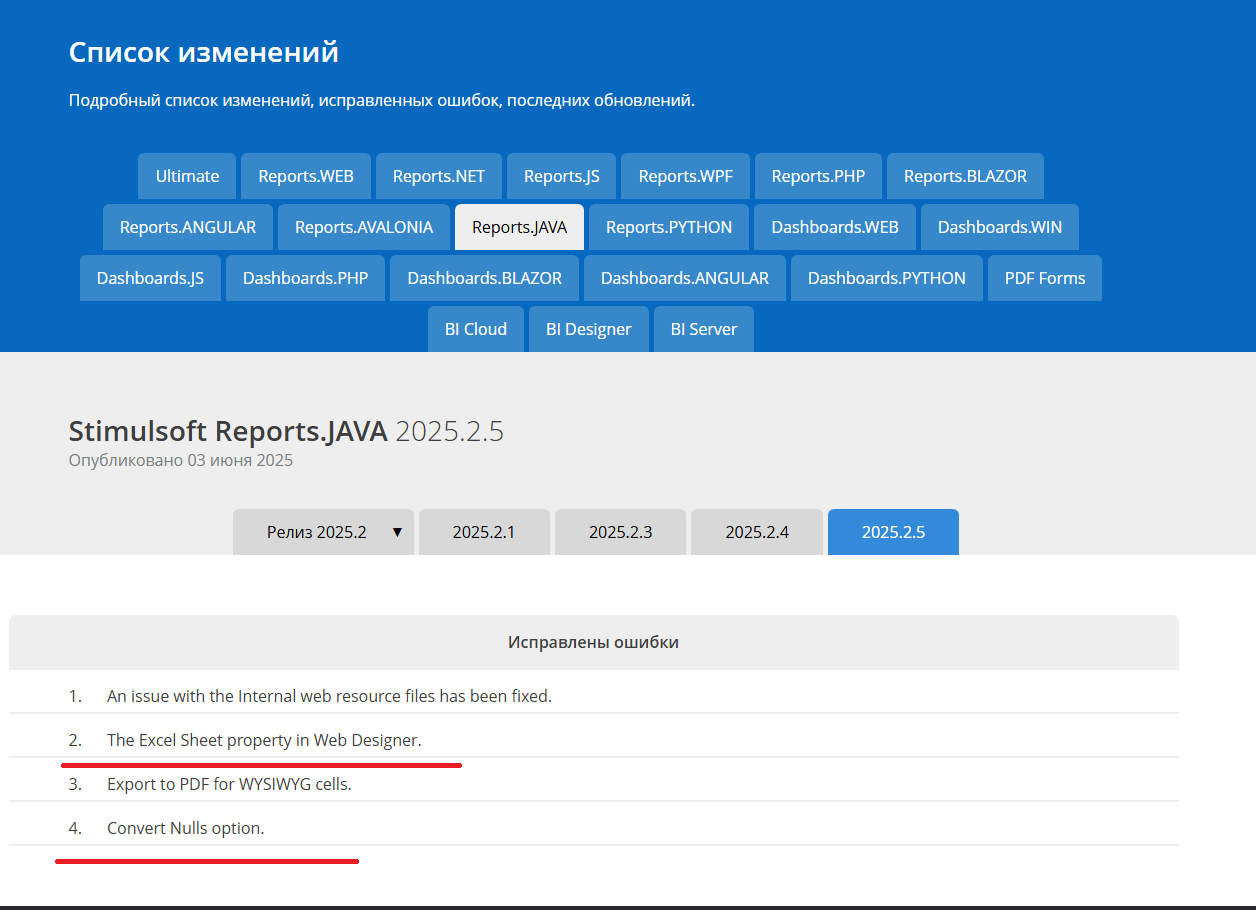Click Export to PDF for WYSIWYG cells entry
This screenshot has height=910, width=1256.
click(x=594, y=784)
